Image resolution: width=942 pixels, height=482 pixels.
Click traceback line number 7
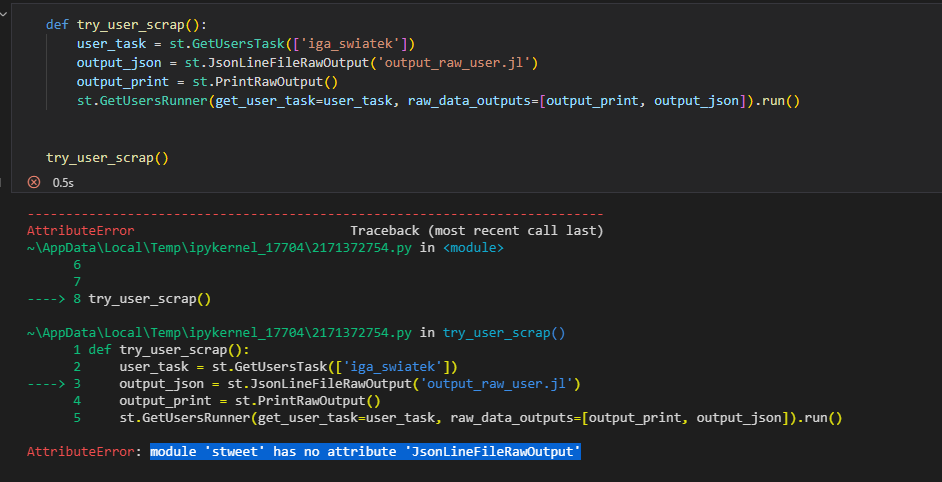[x=77, y=282]
